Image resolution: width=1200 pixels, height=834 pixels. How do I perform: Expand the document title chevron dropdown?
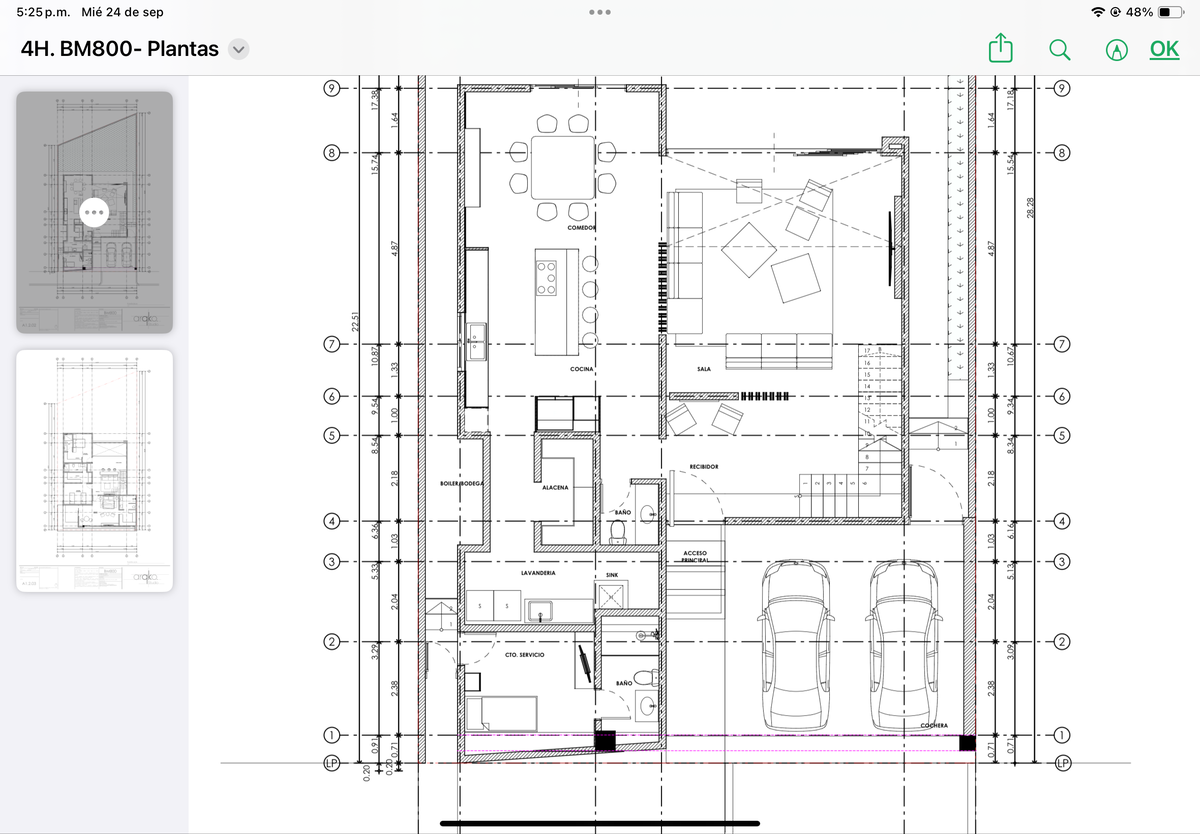[238, 49]
